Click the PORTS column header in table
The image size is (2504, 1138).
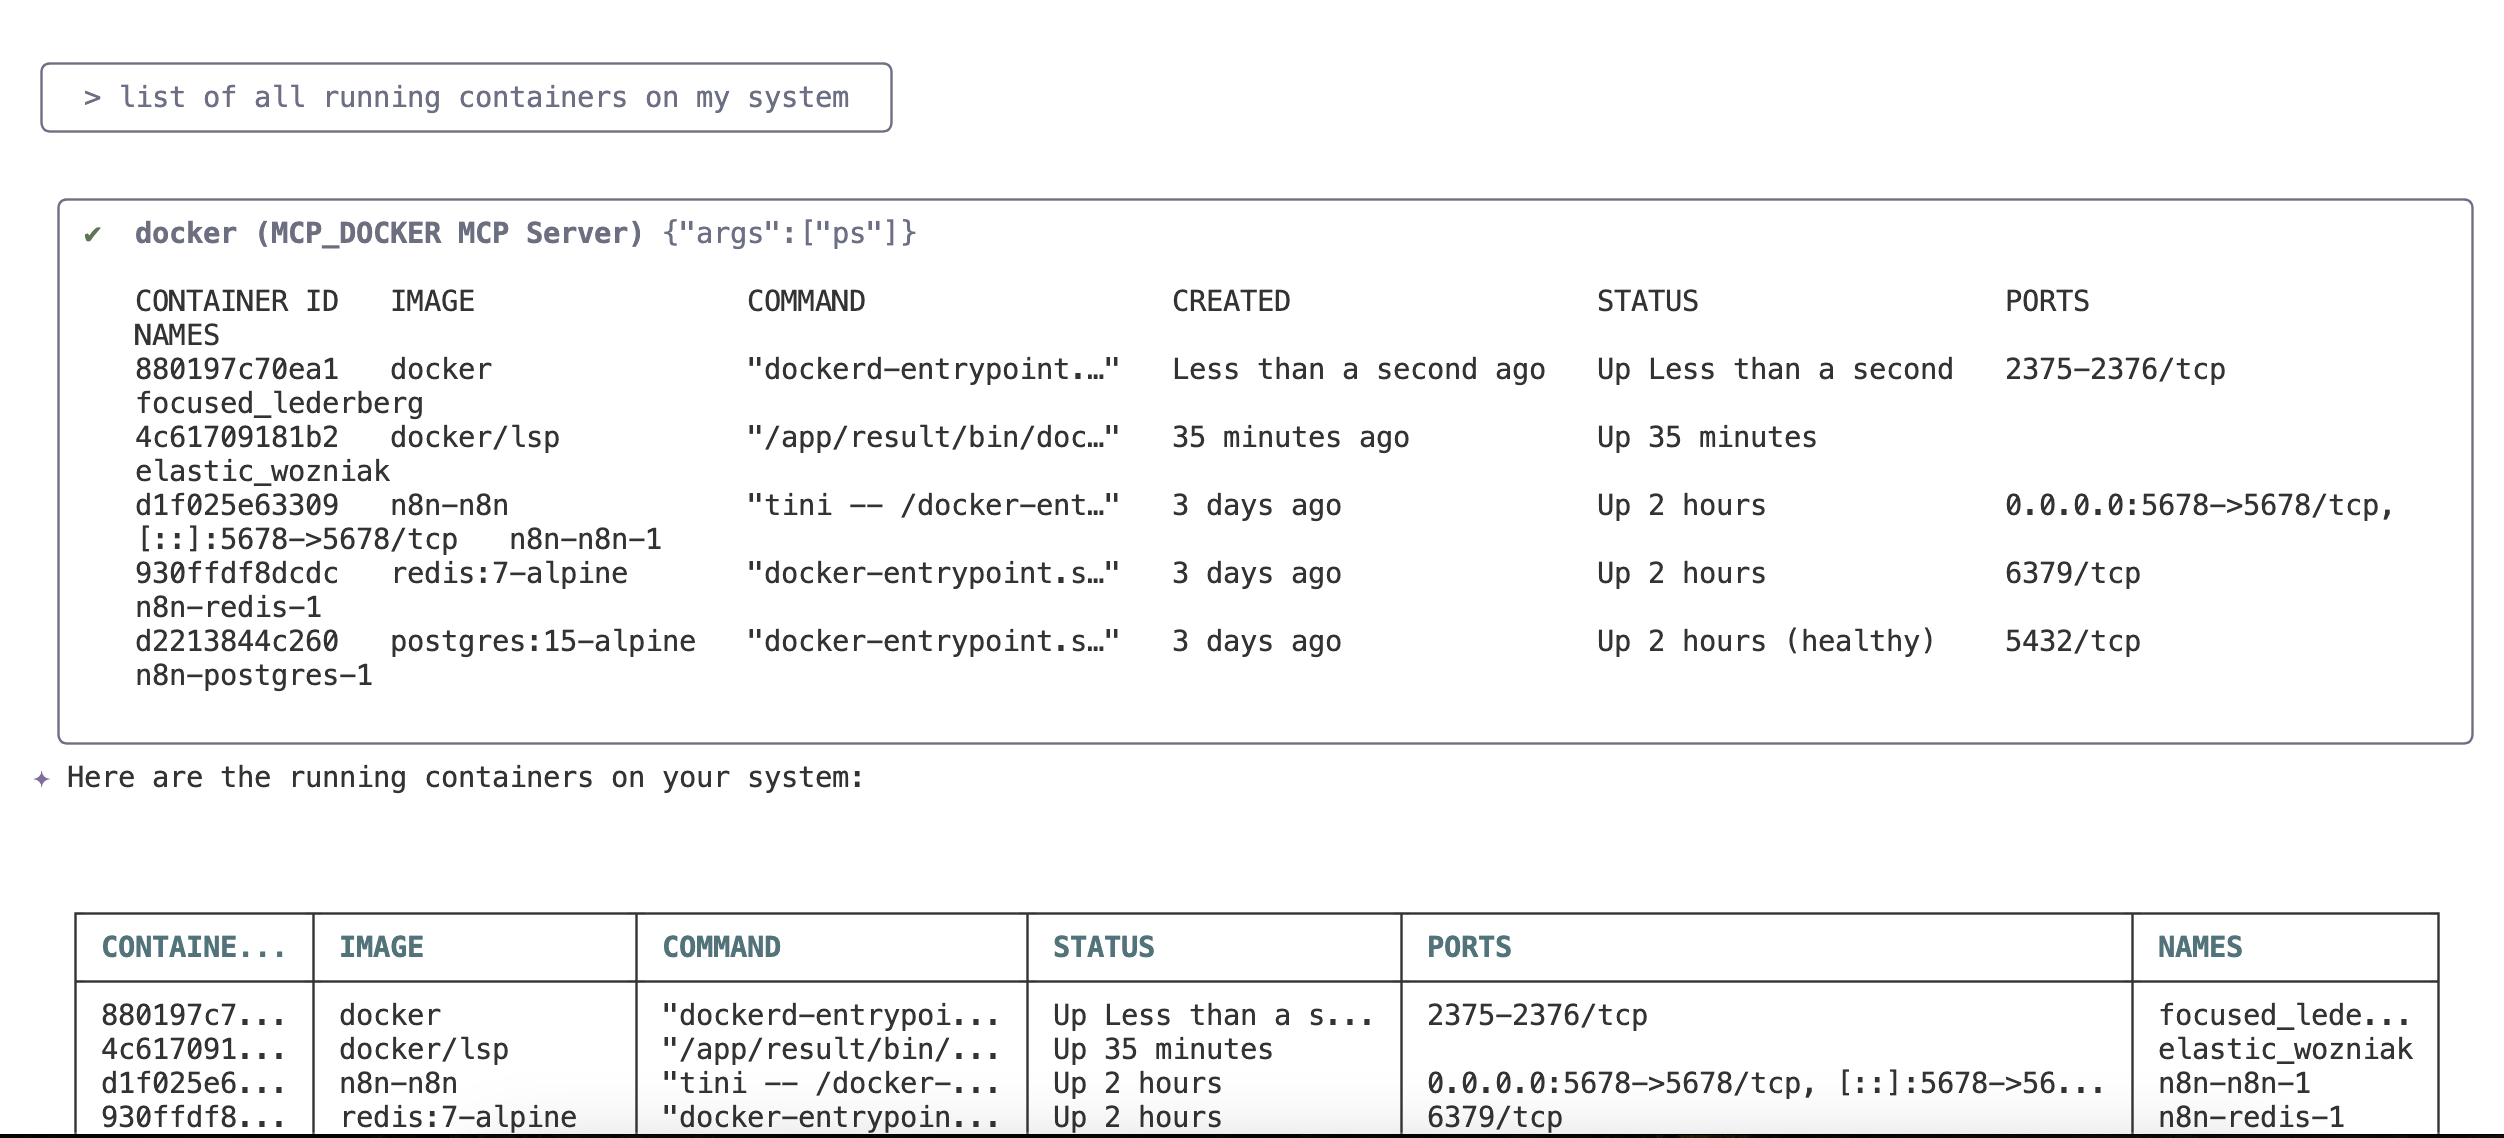point(1468,947)
